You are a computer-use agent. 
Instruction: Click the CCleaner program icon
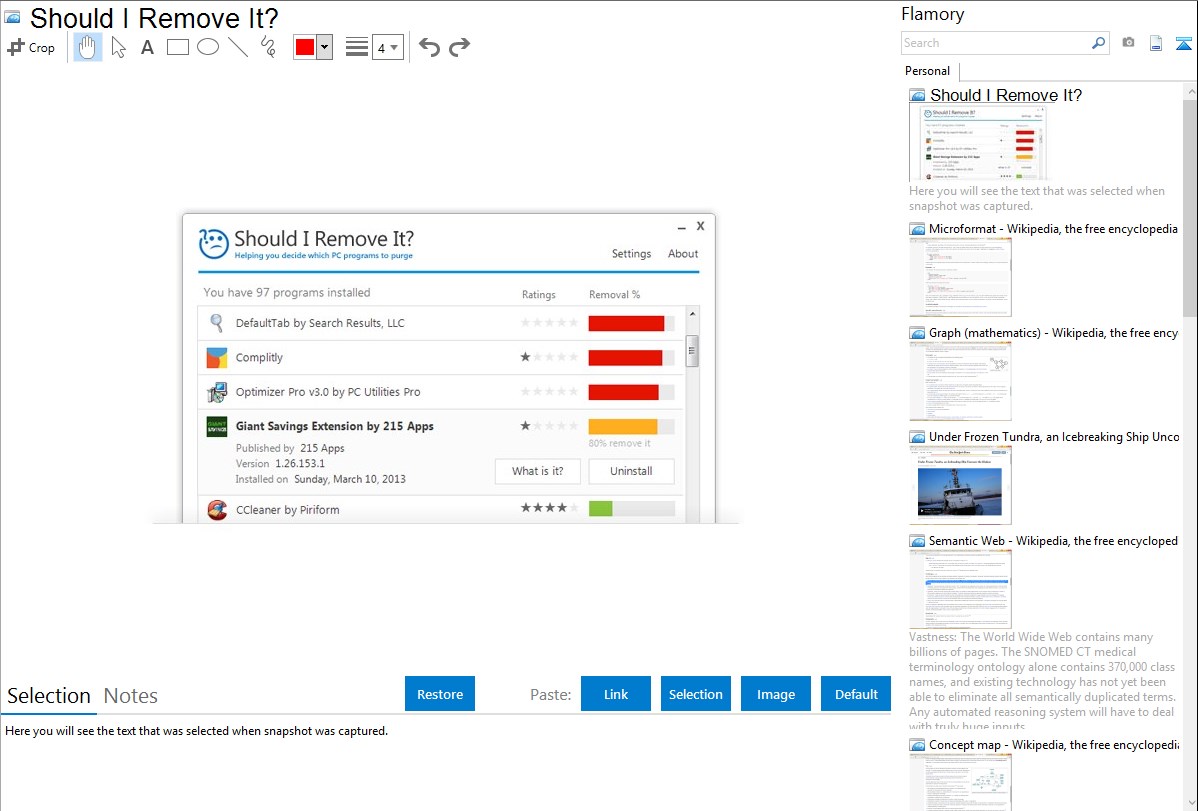(217, 510)
